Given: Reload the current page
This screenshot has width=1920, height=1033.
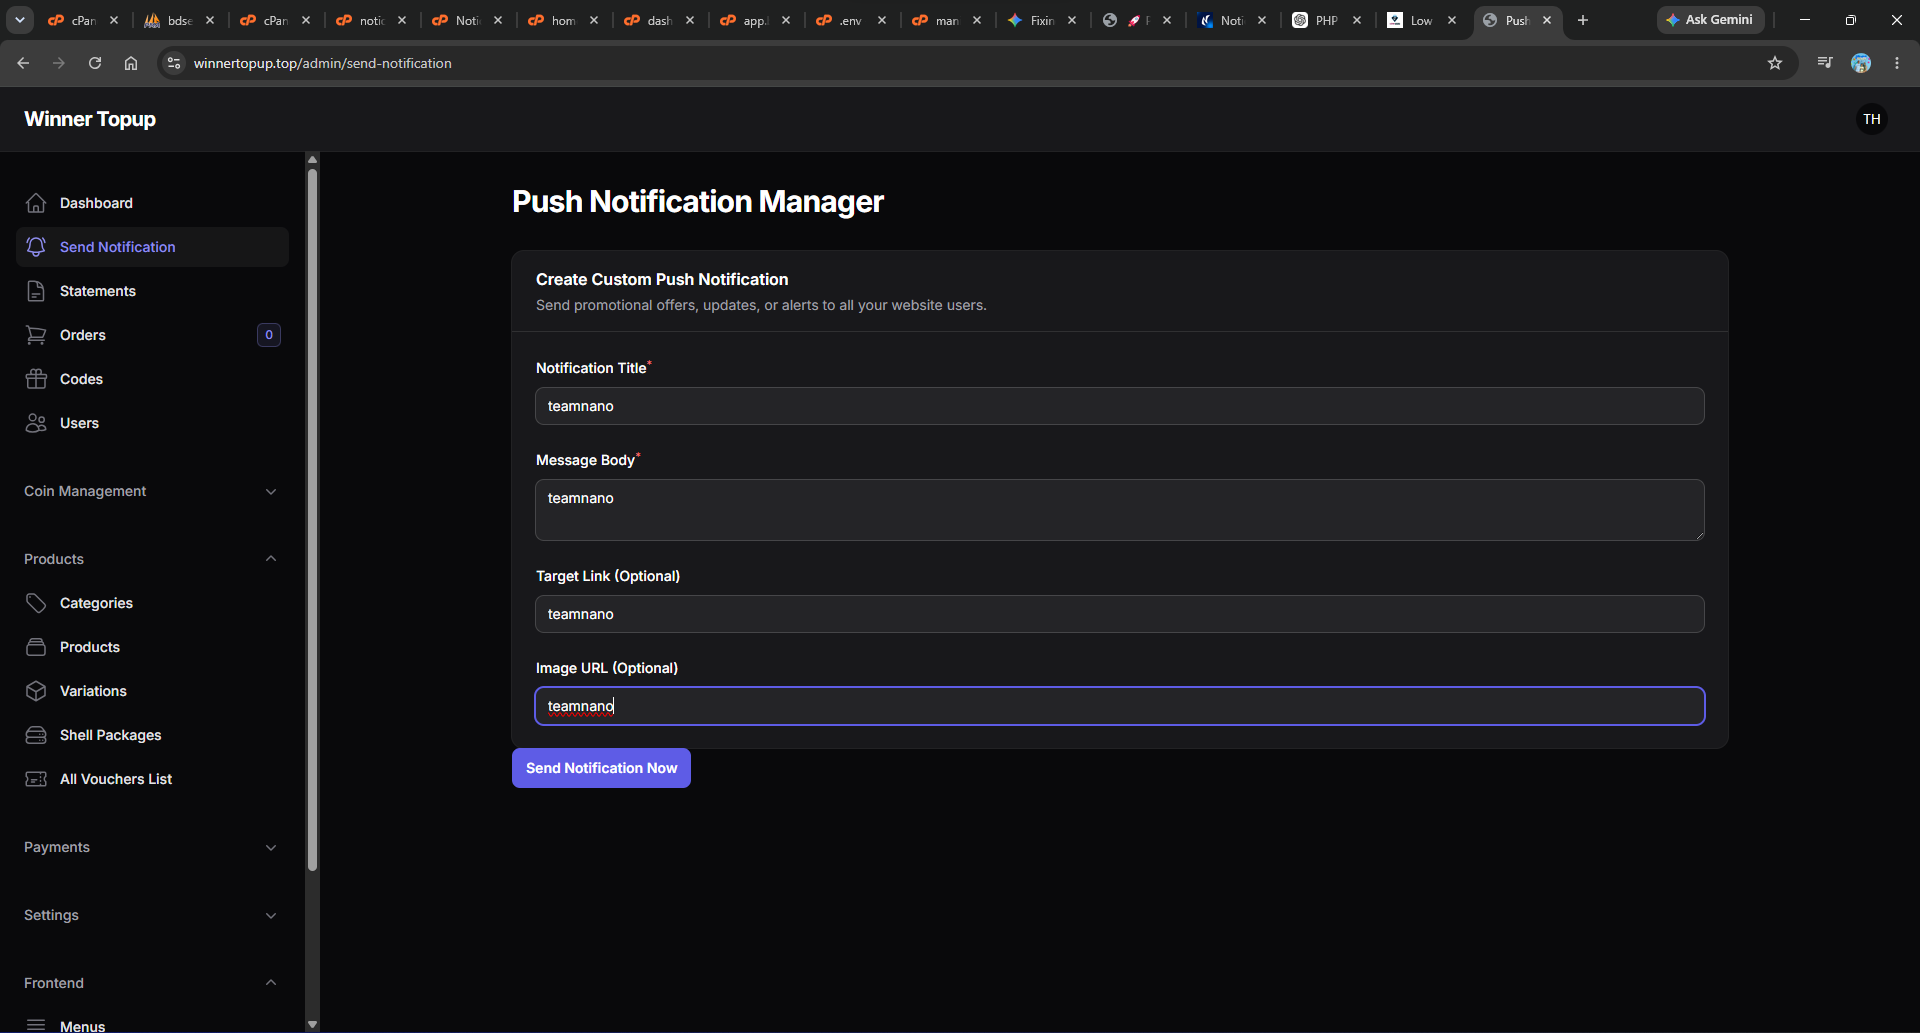Looking at the screenshot, I should (95, 63).
